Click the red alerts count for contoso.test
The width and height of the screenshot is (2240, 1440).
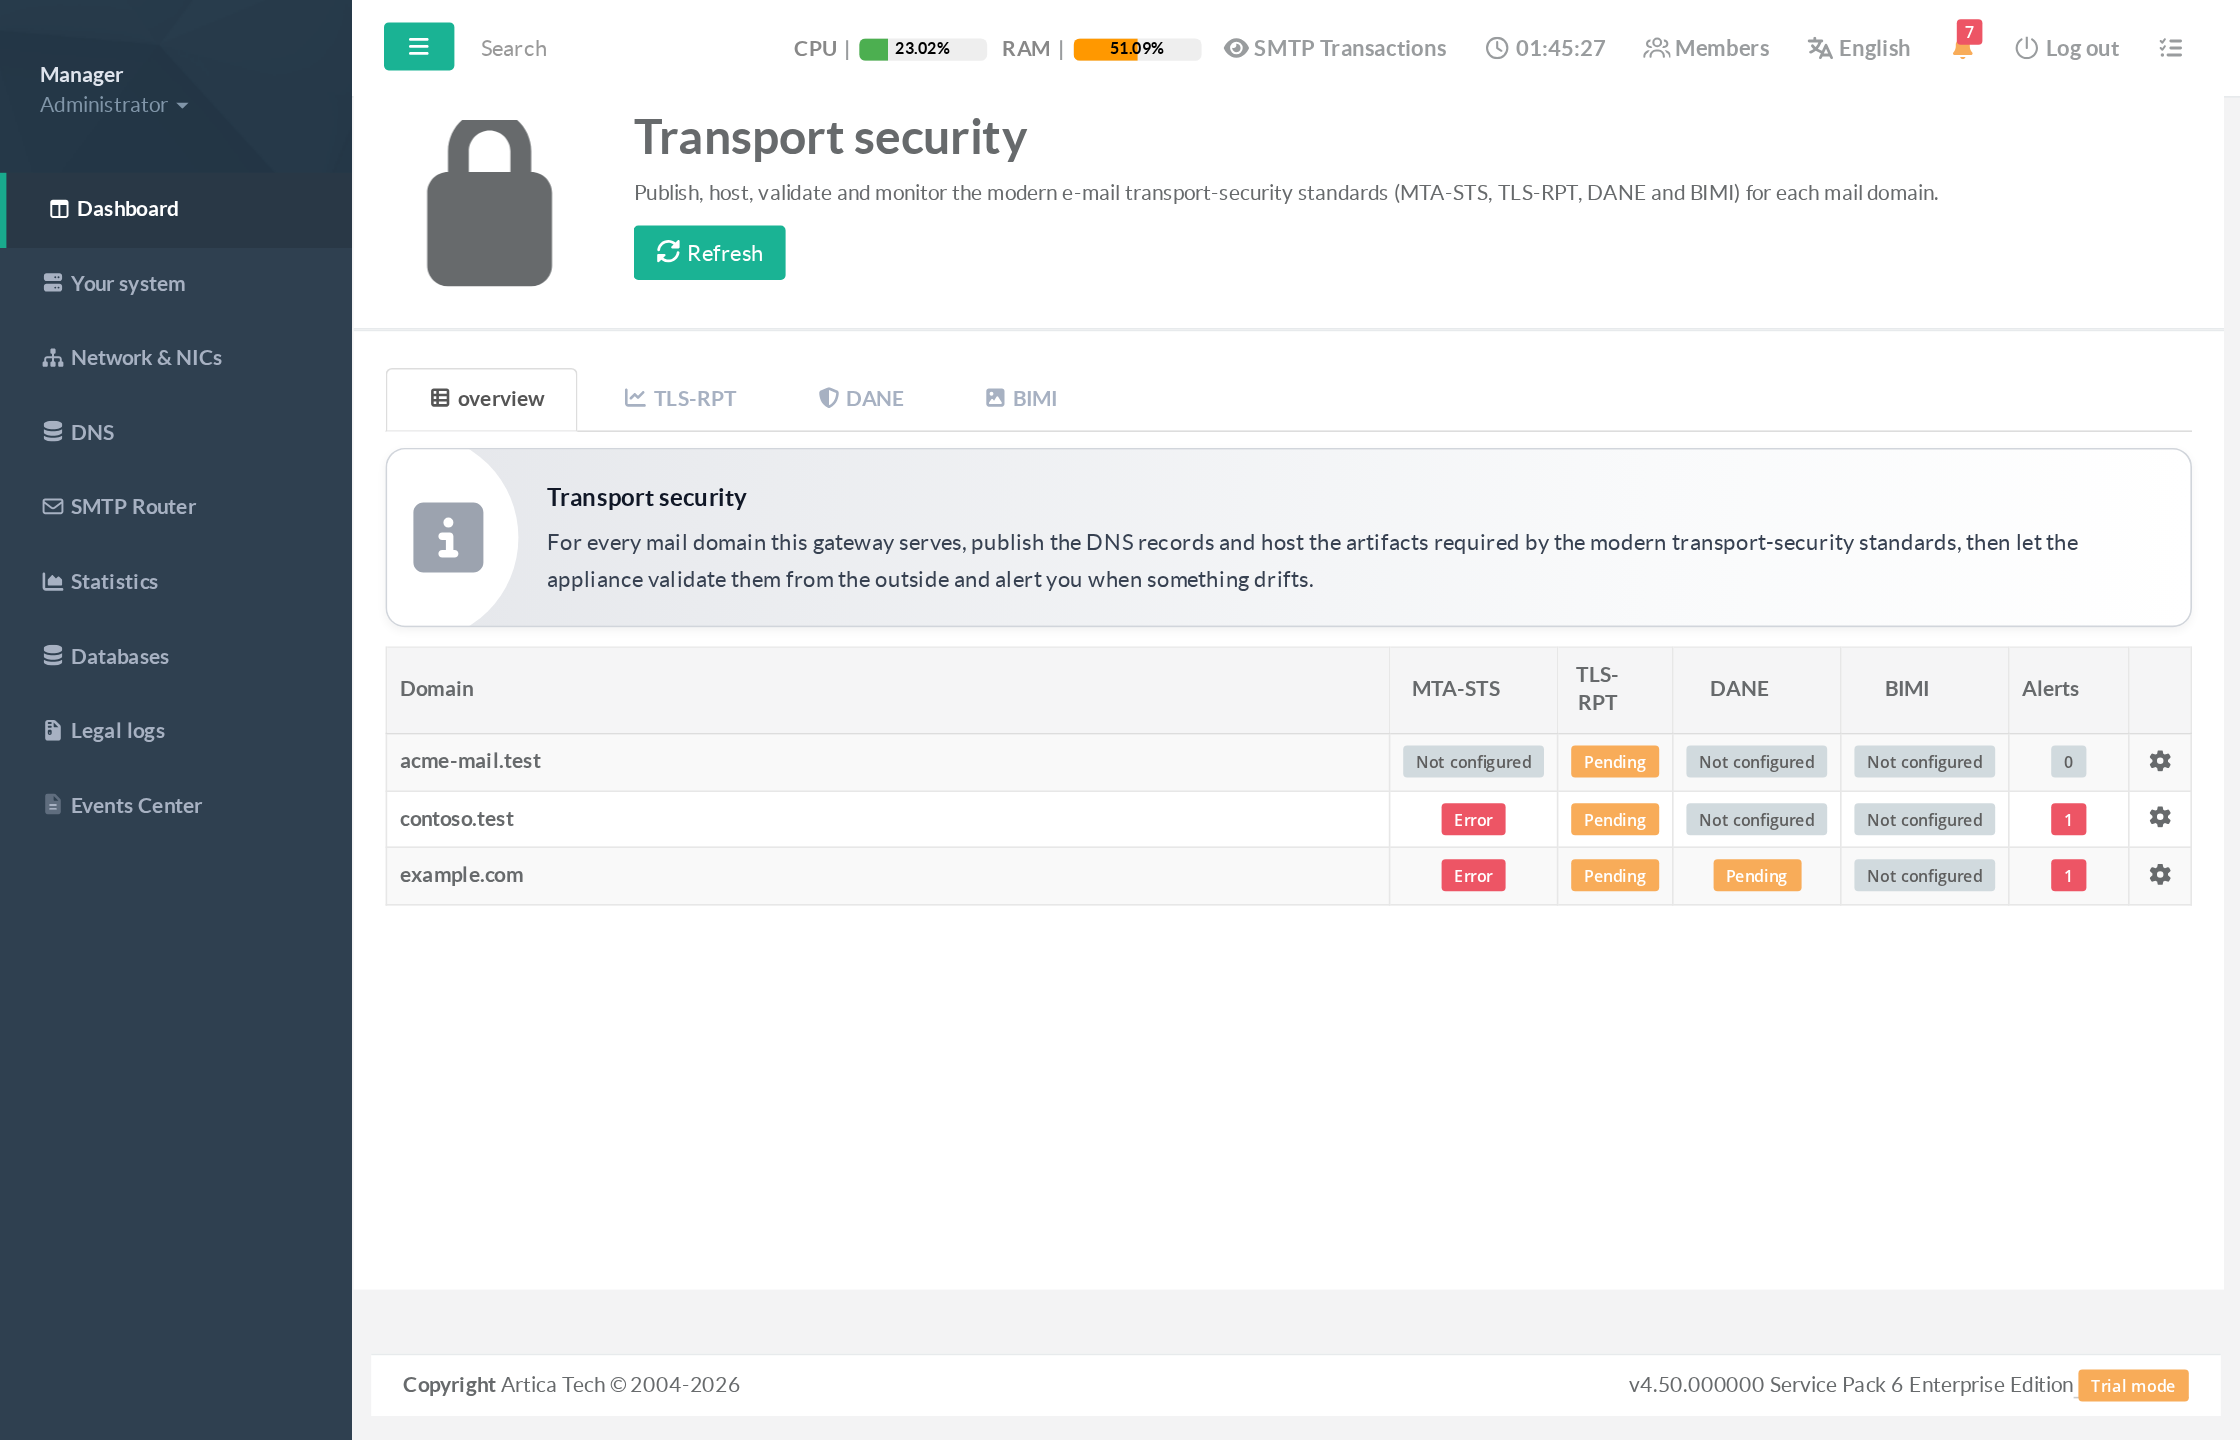pos(2068,820)
